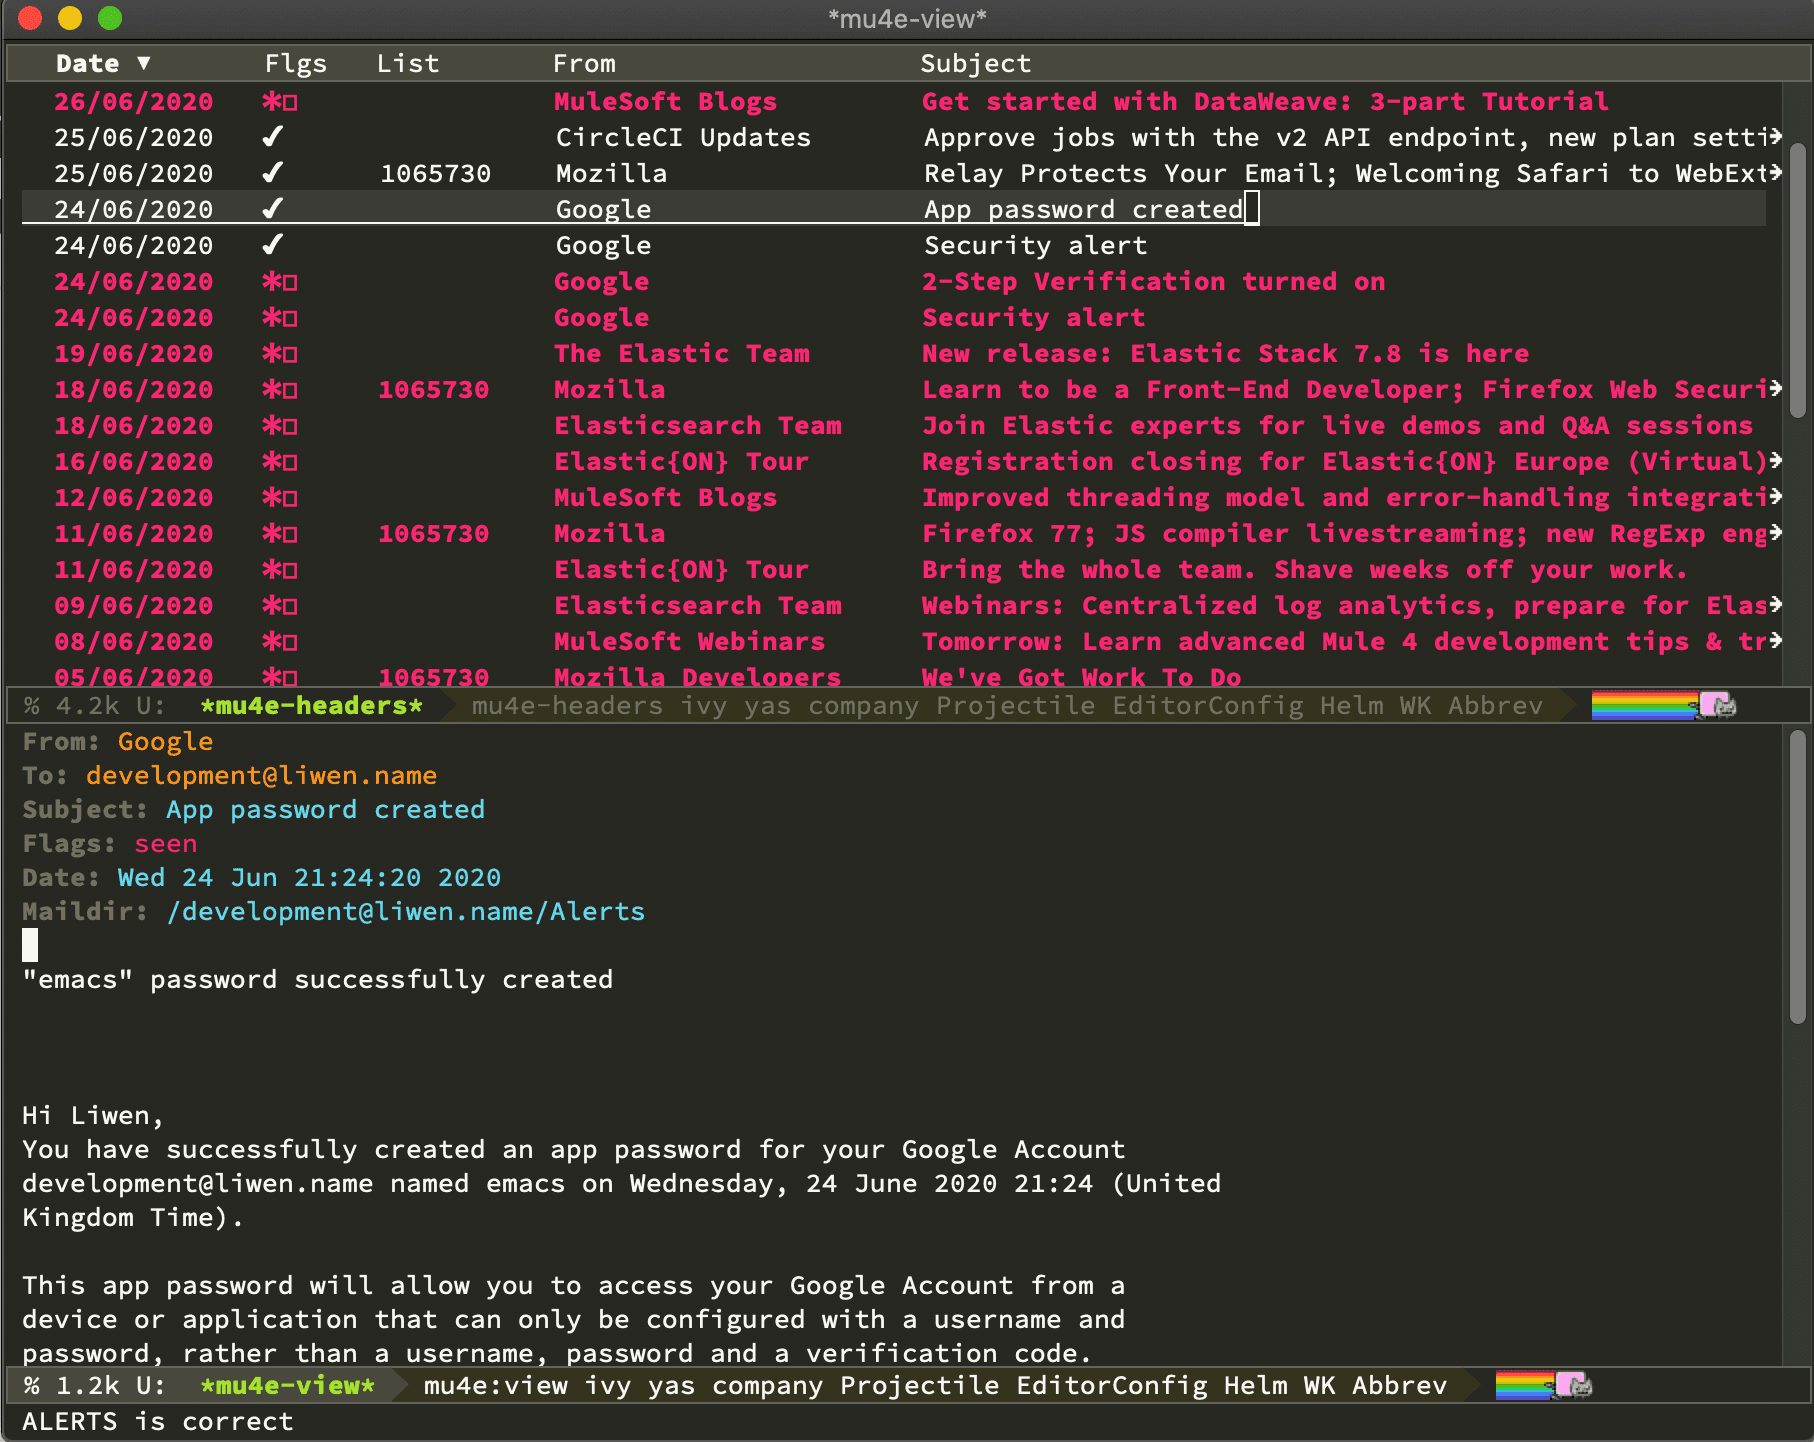Click truncation arrow on CircleCI subject line
Screen dimensions: 1814x1442
pos(1775,136)
